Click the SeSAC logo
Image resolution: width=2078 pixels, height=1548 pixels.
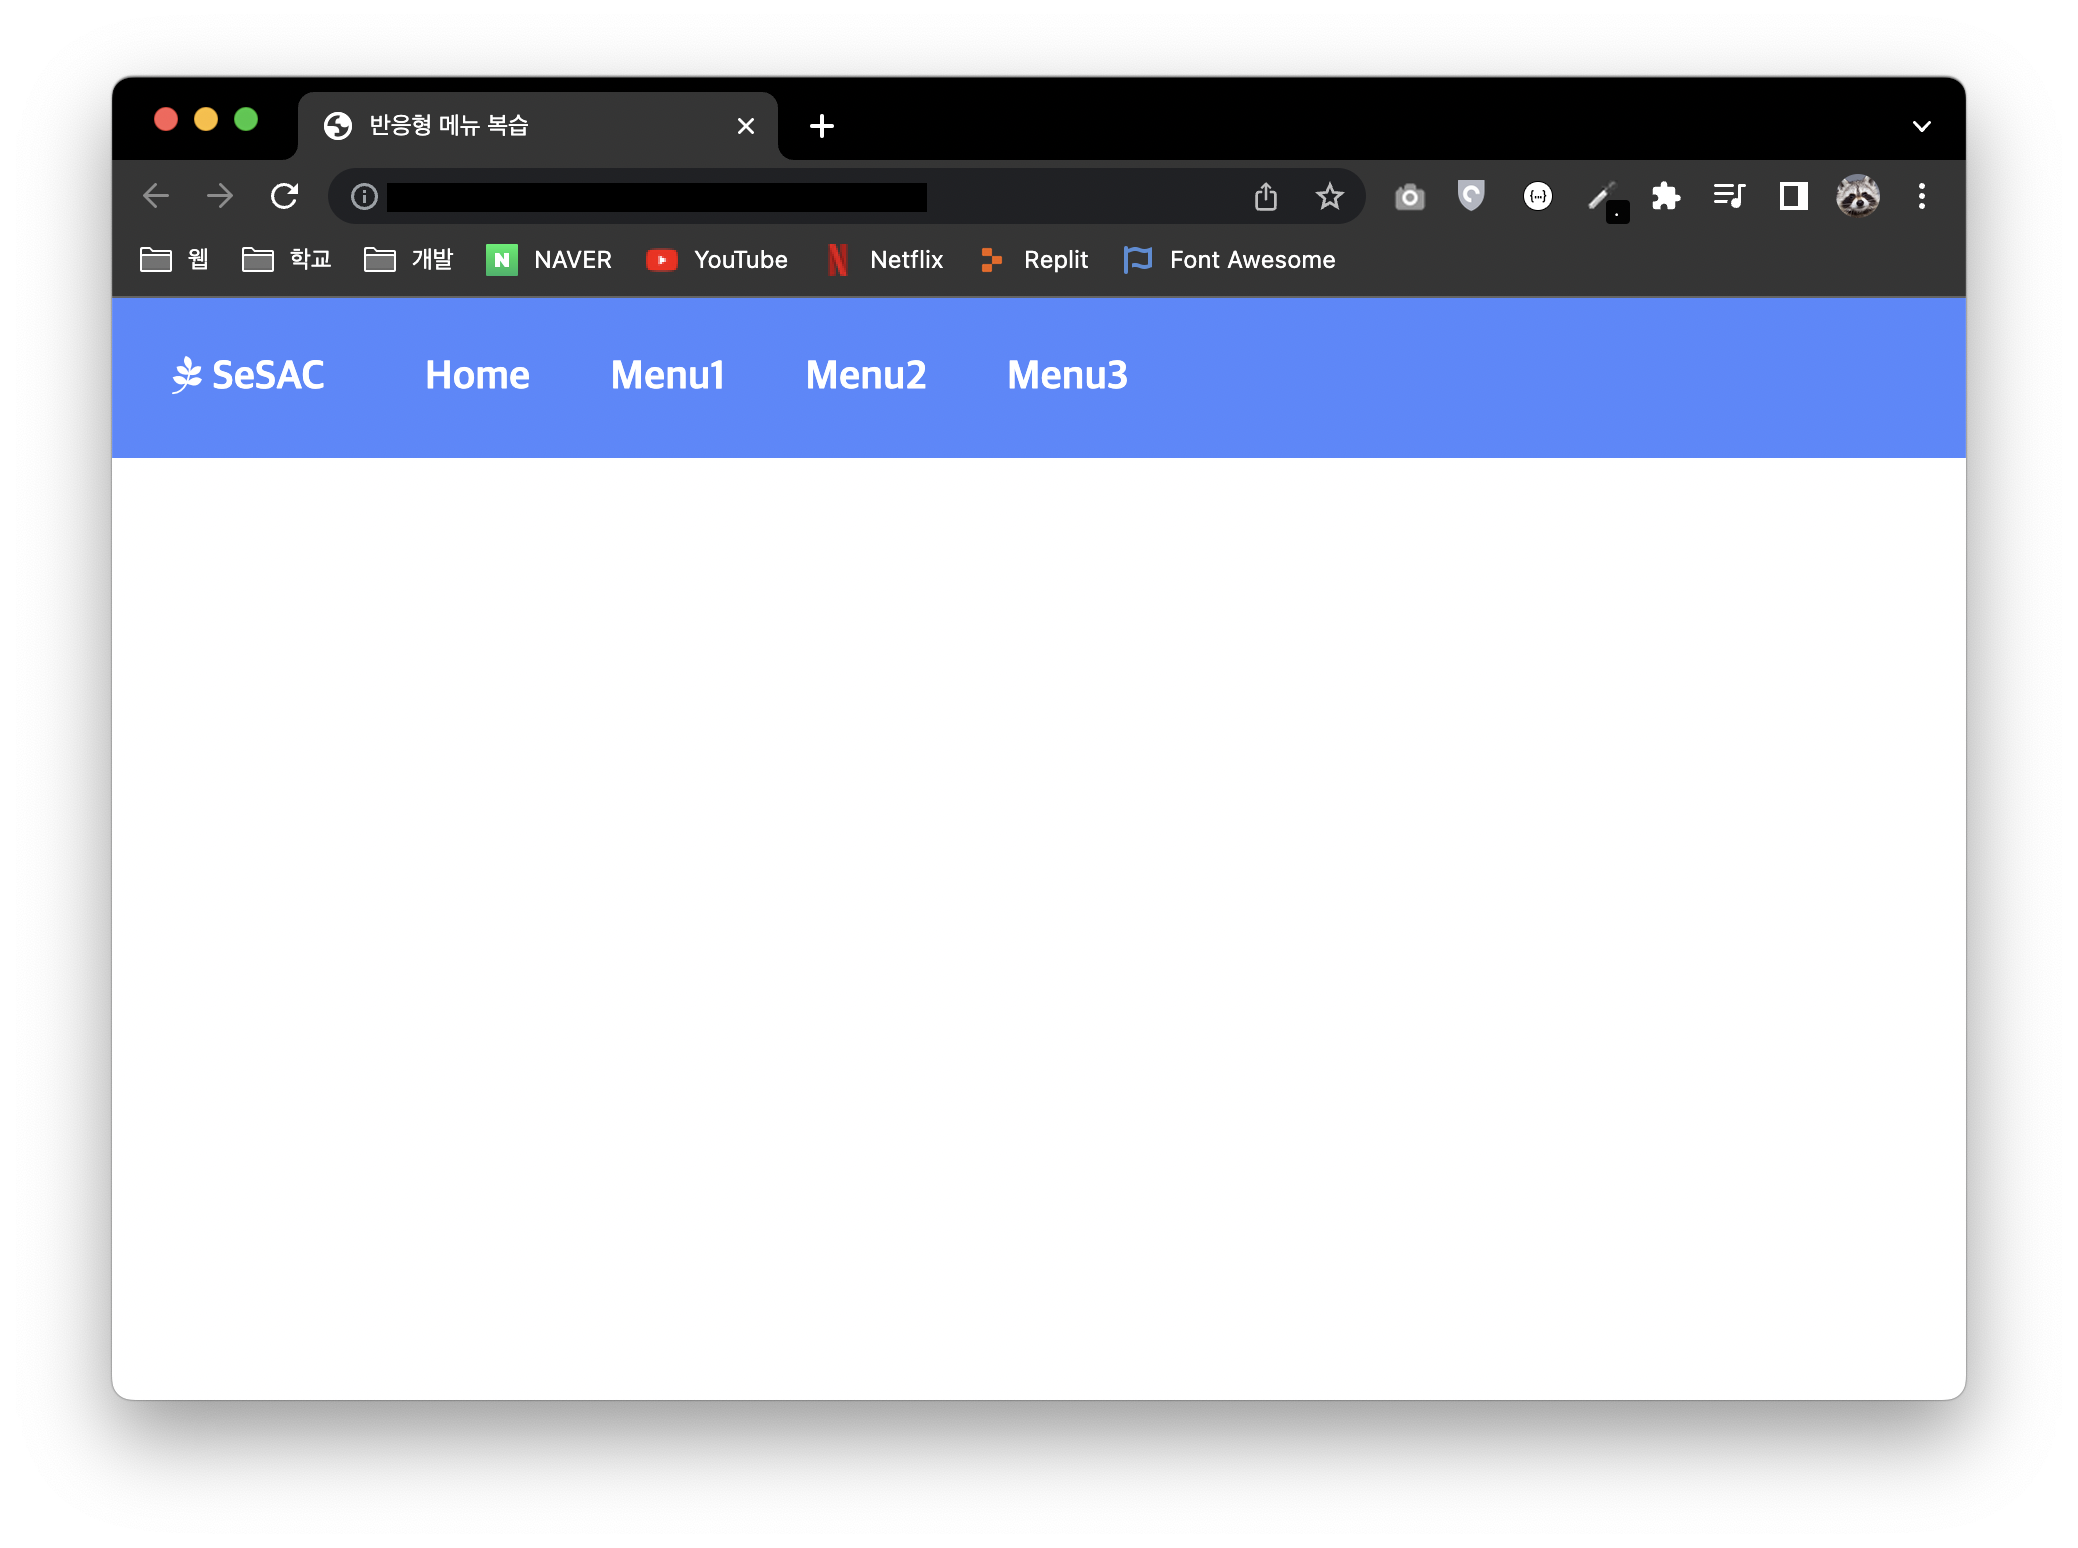pos(248,376)
